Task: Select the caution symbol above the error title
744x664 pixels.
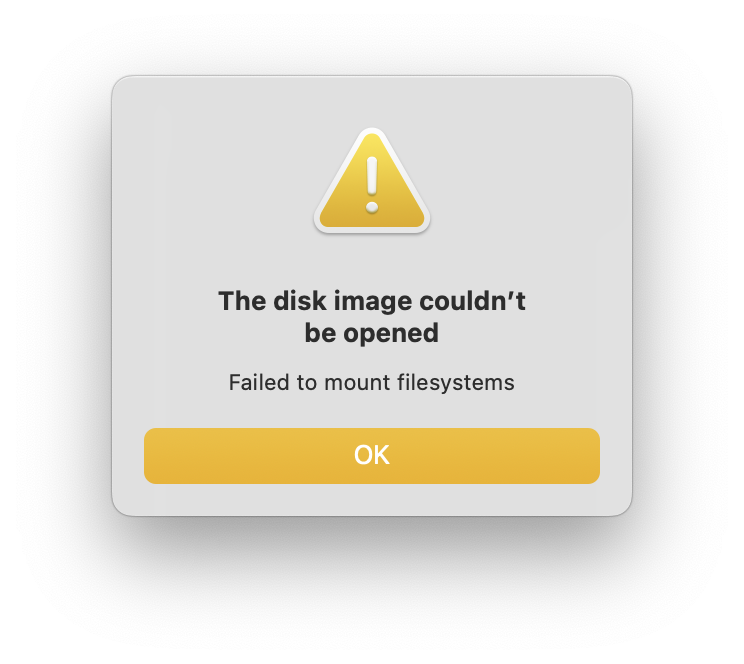Action: tap(372, 181)
